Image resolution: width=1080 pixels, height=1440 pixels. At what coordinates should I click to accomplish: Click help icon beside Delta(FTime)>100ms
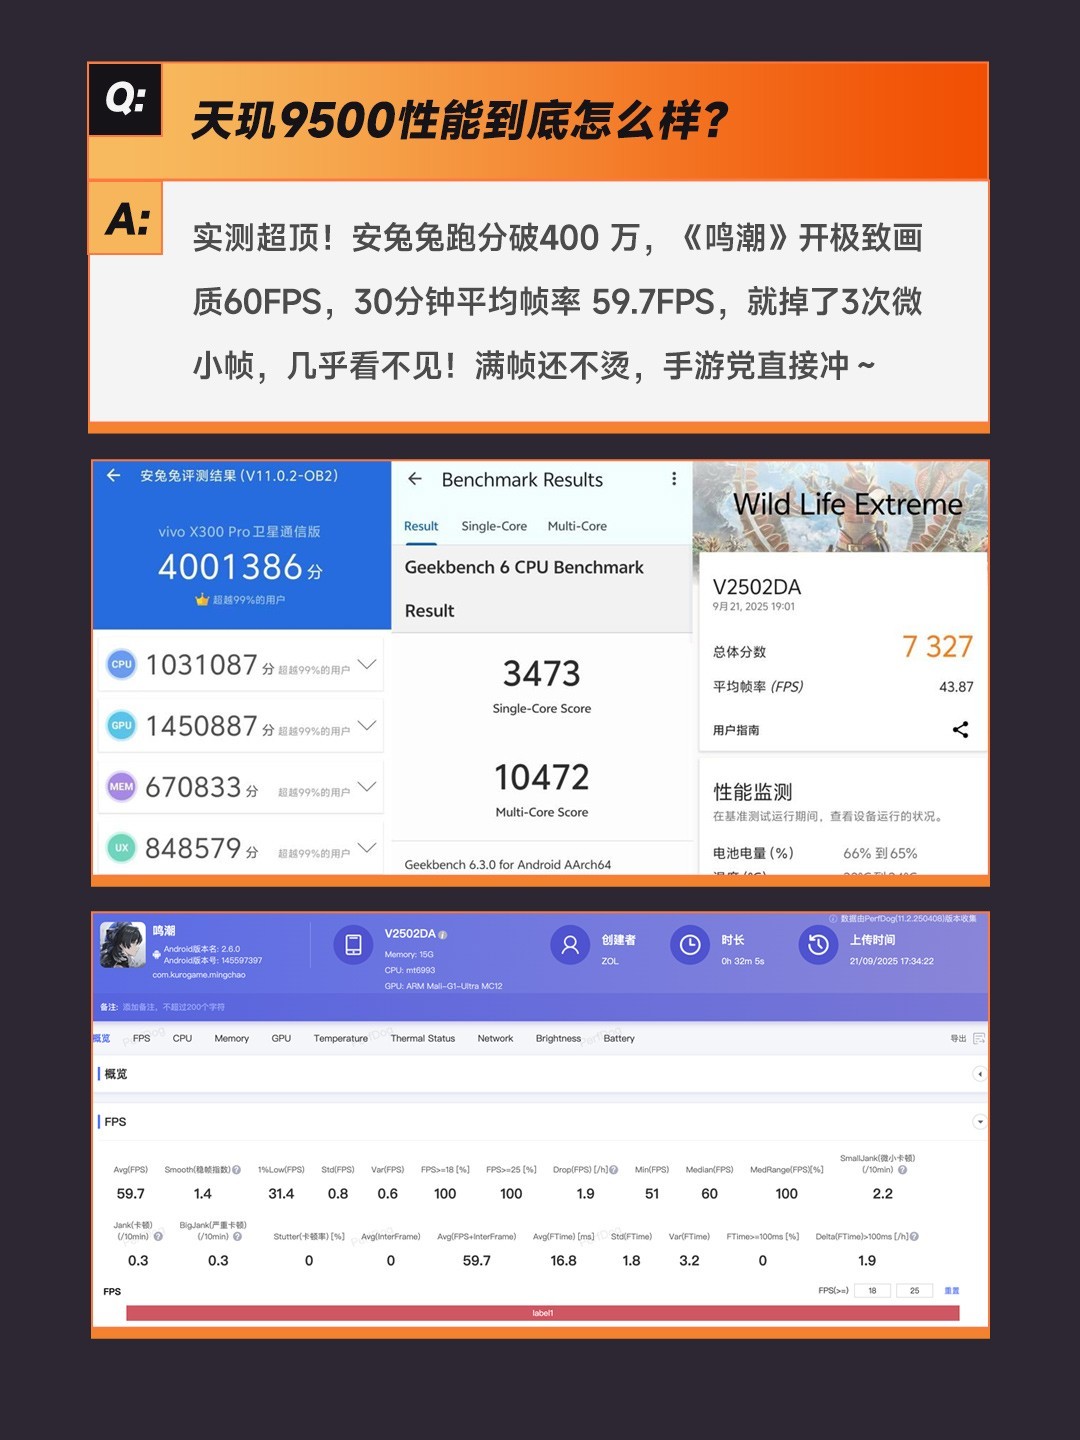(914, 1236)
